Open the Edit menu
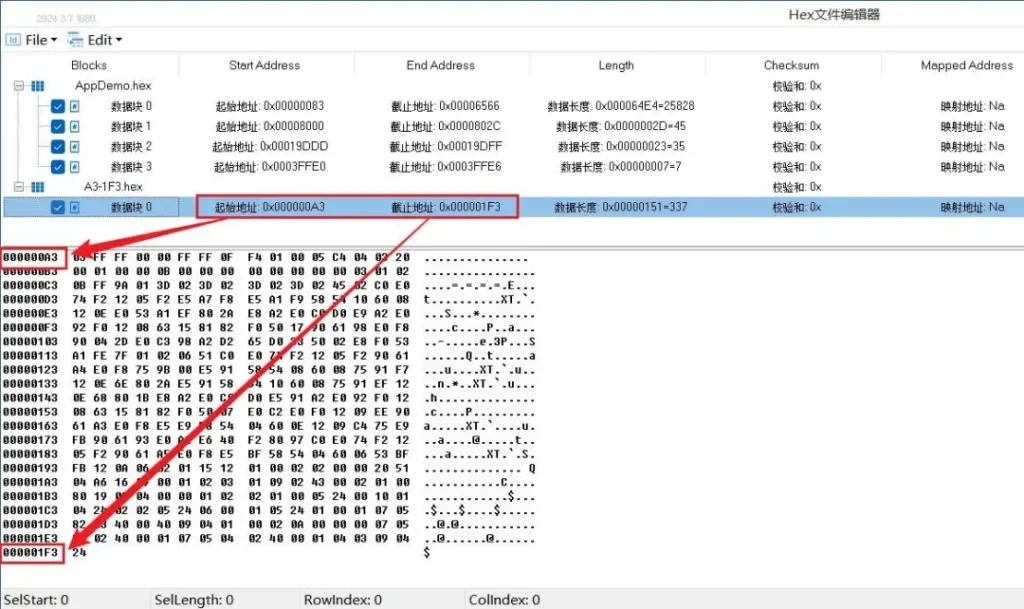The image size is (1024, 609). pos(99,40)
